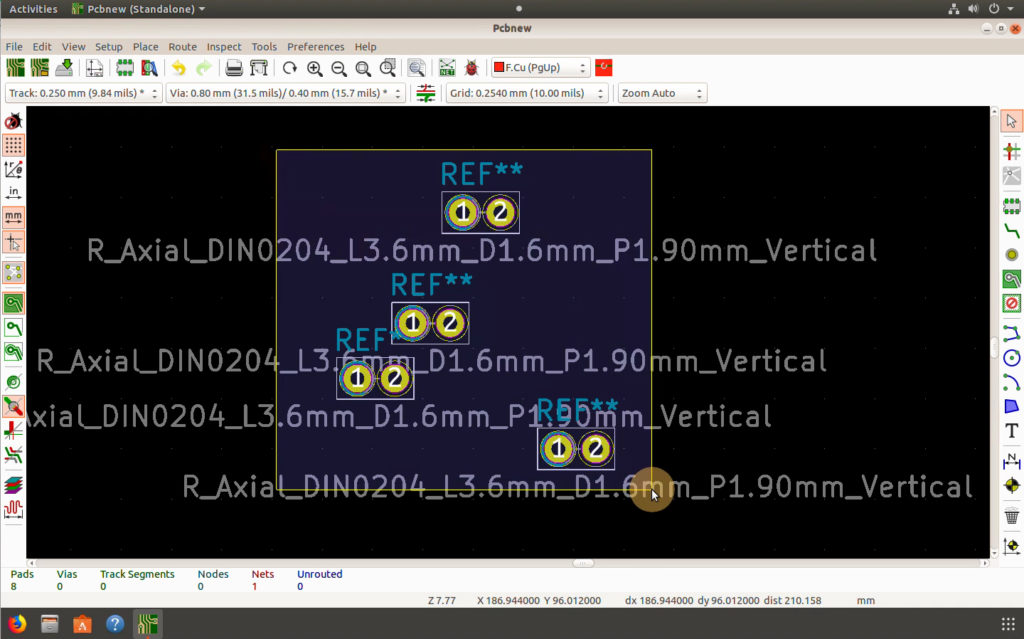1024x639 pixels.
Task: Disable design rule checking toggle
Action: coord(13,121)
